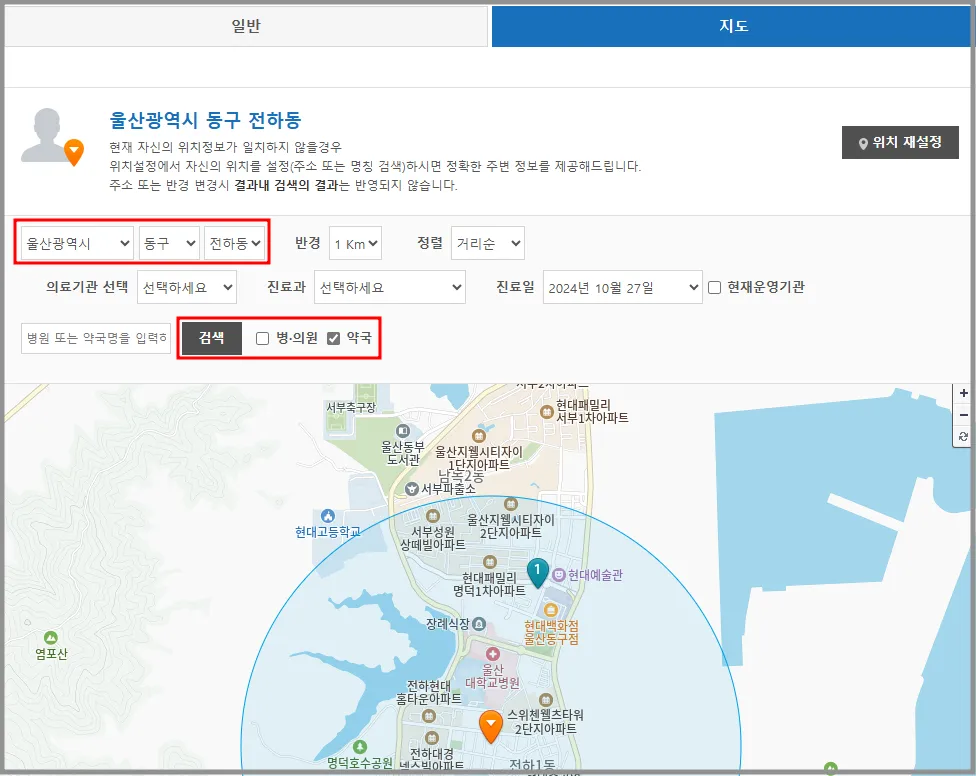Enable the 현재운영기관 checkbox

coord(715,287)
